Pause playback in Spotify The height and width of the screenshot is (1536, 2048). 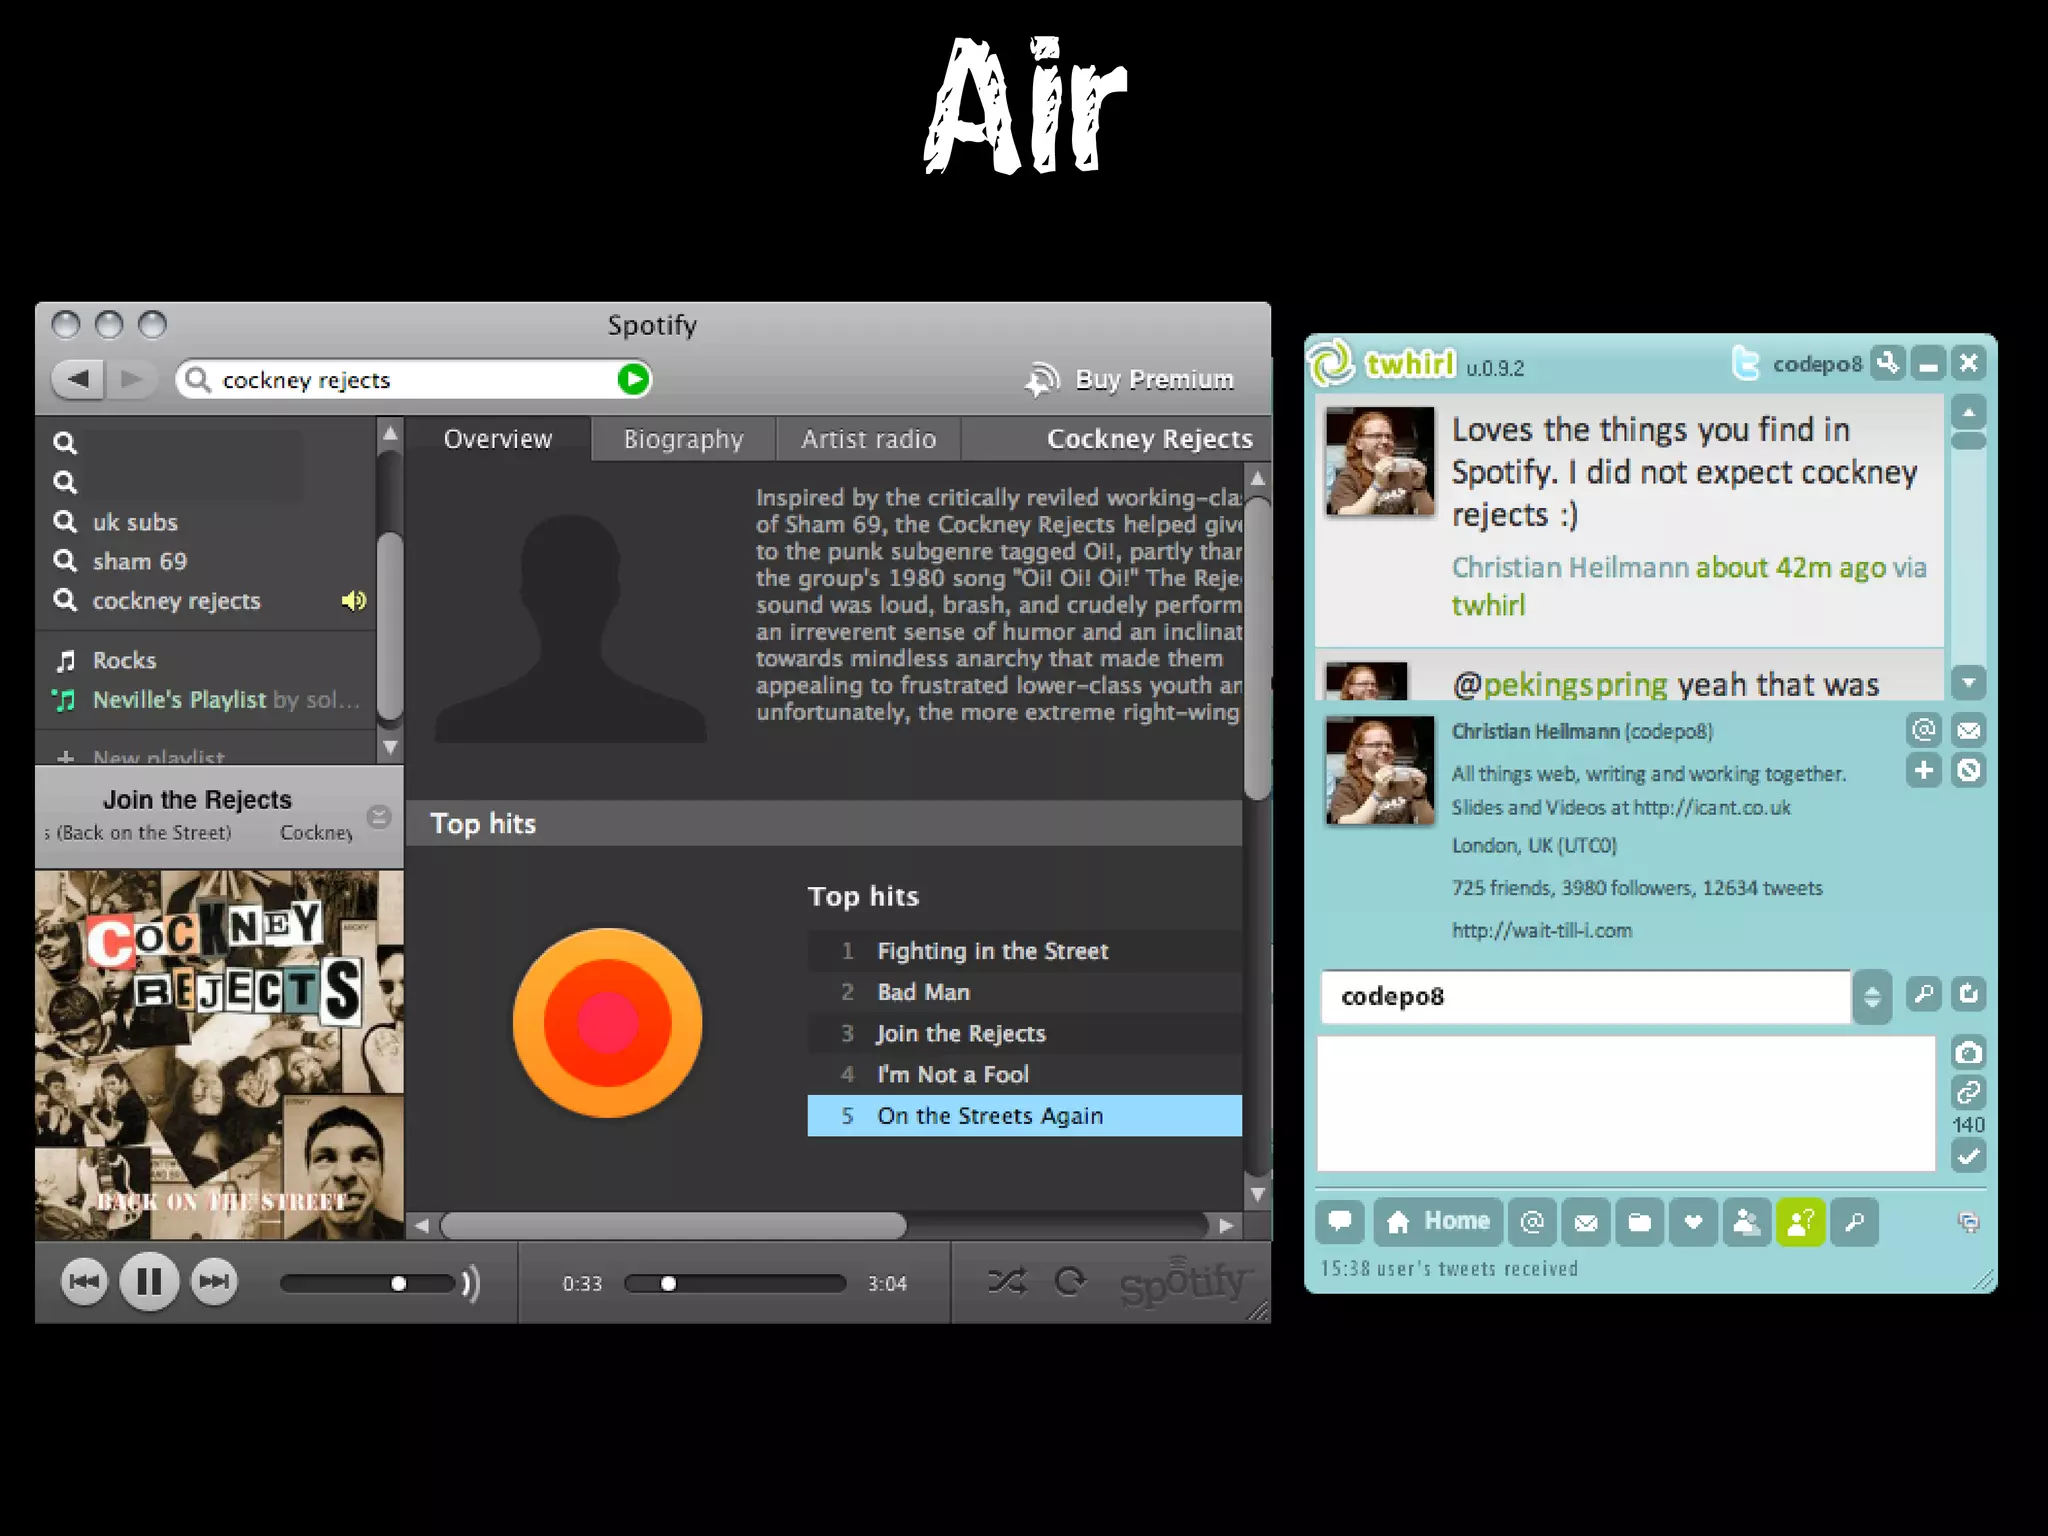(149, 1281)
